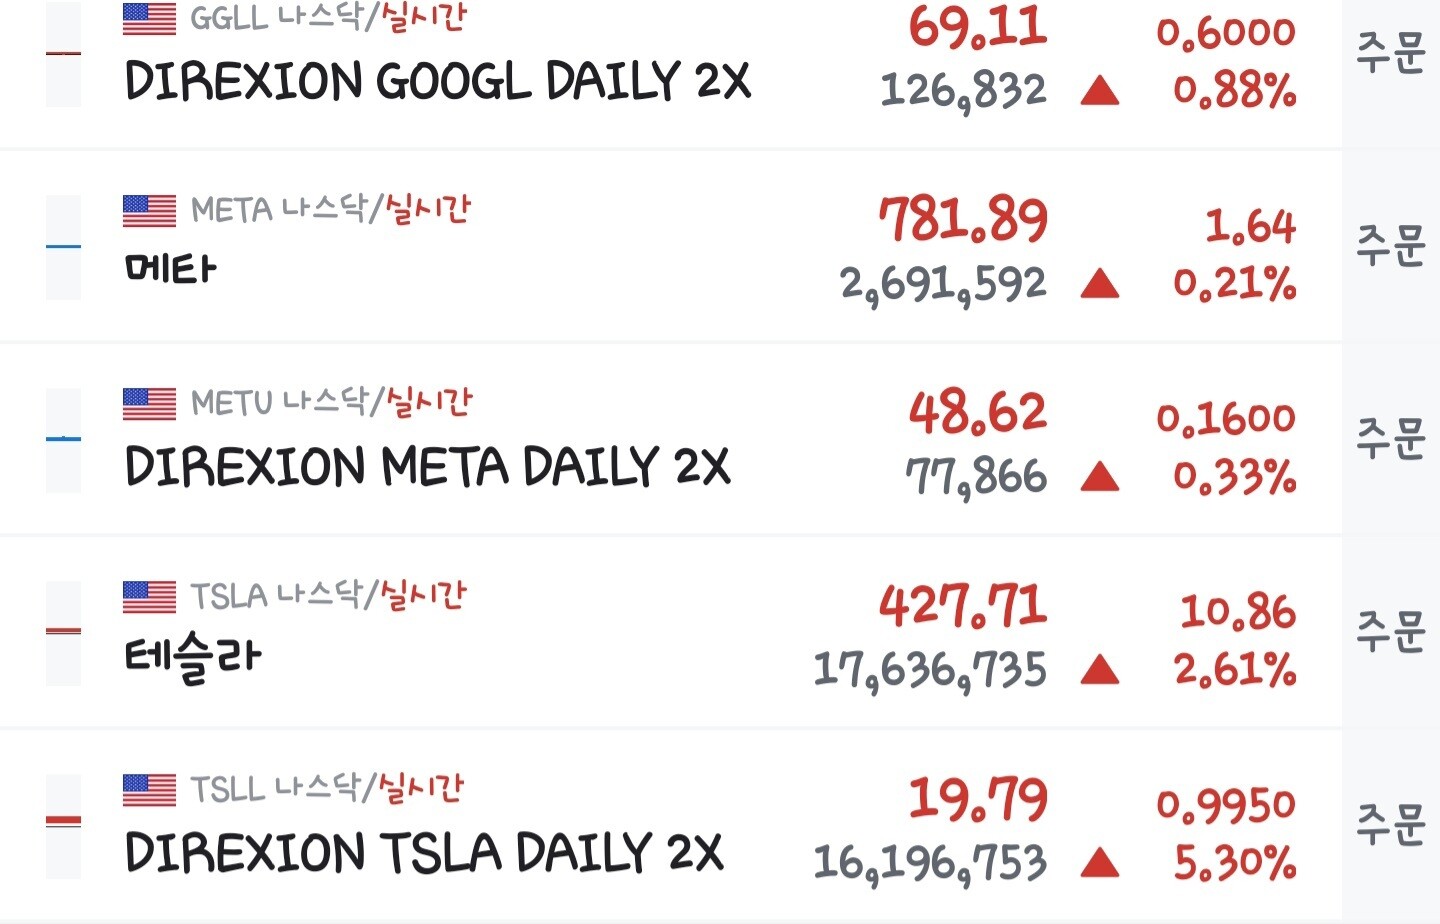The image size is (1440, 924).
Task: Open the mini candle chart for TSLL
Action: pos(64,825)
